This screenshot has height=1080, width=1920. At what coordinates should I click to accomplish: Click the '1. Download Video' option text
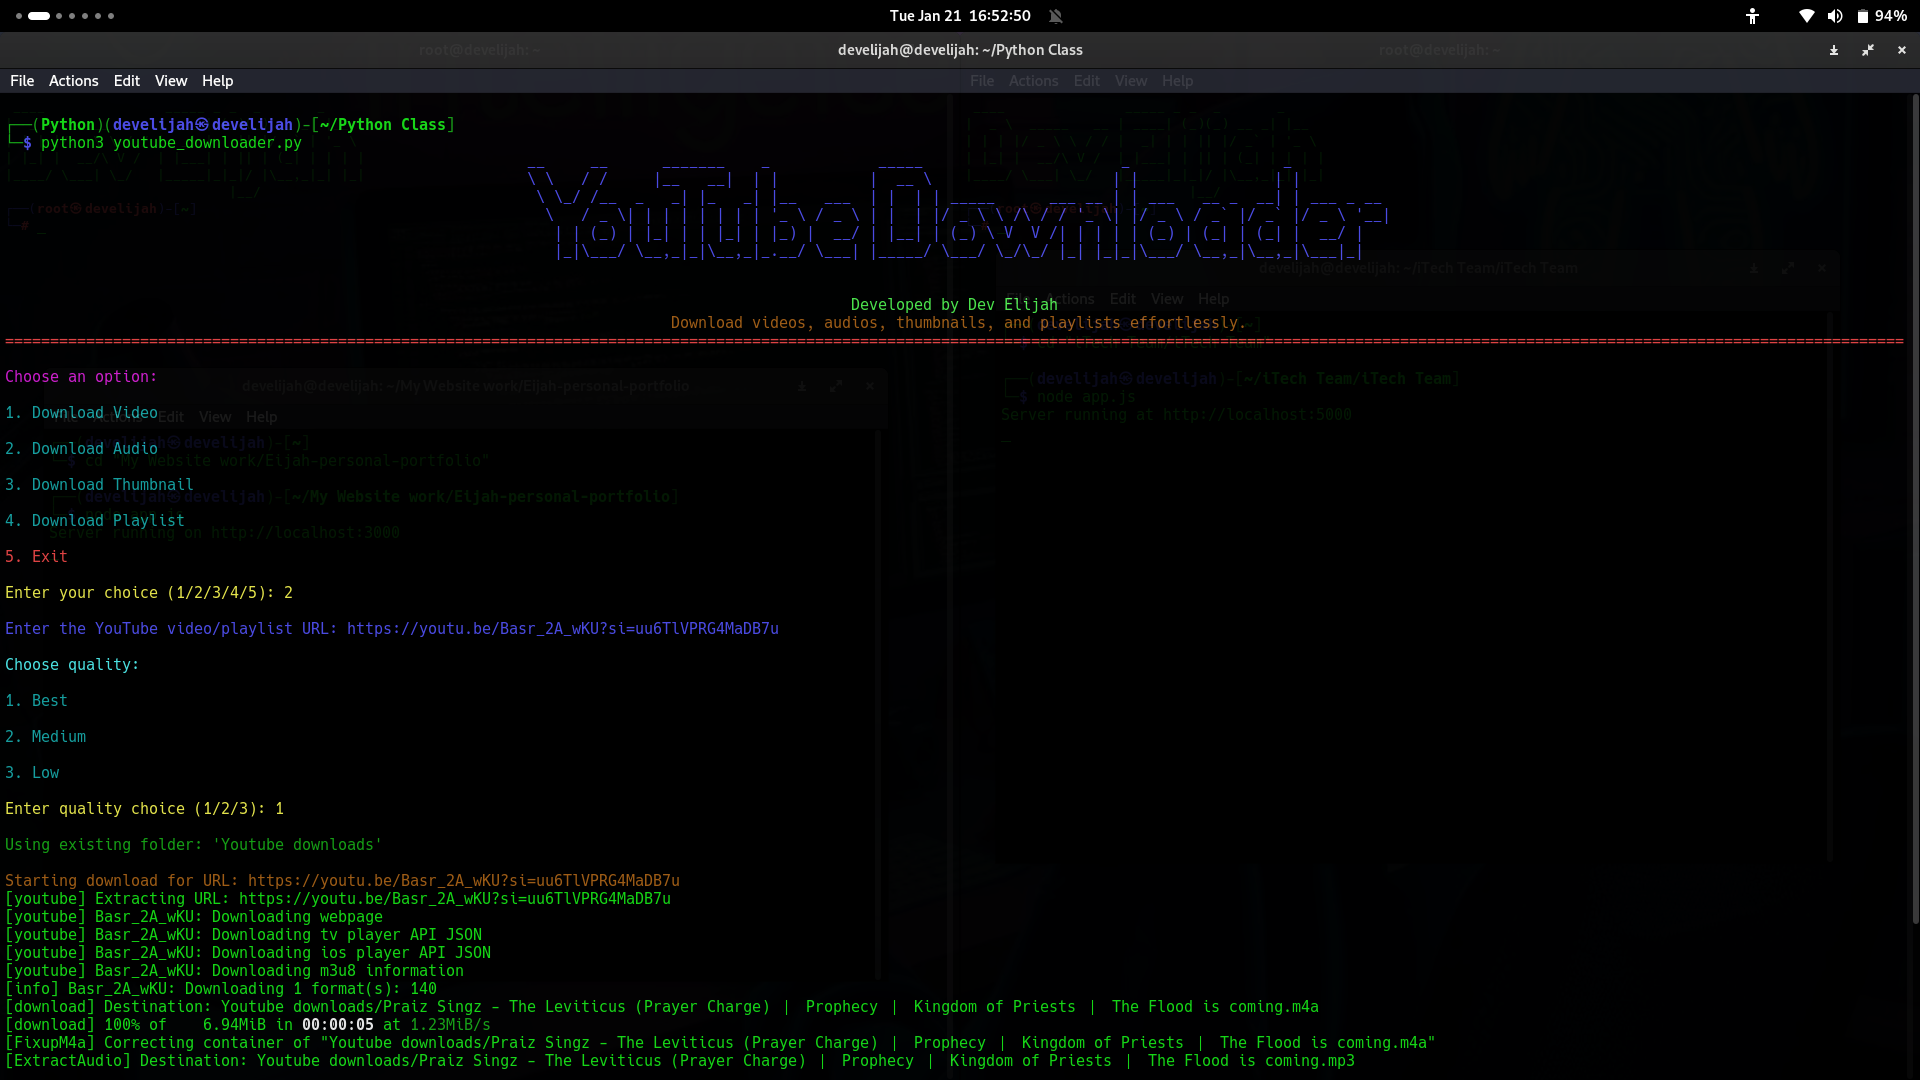(x=81, y=413)
